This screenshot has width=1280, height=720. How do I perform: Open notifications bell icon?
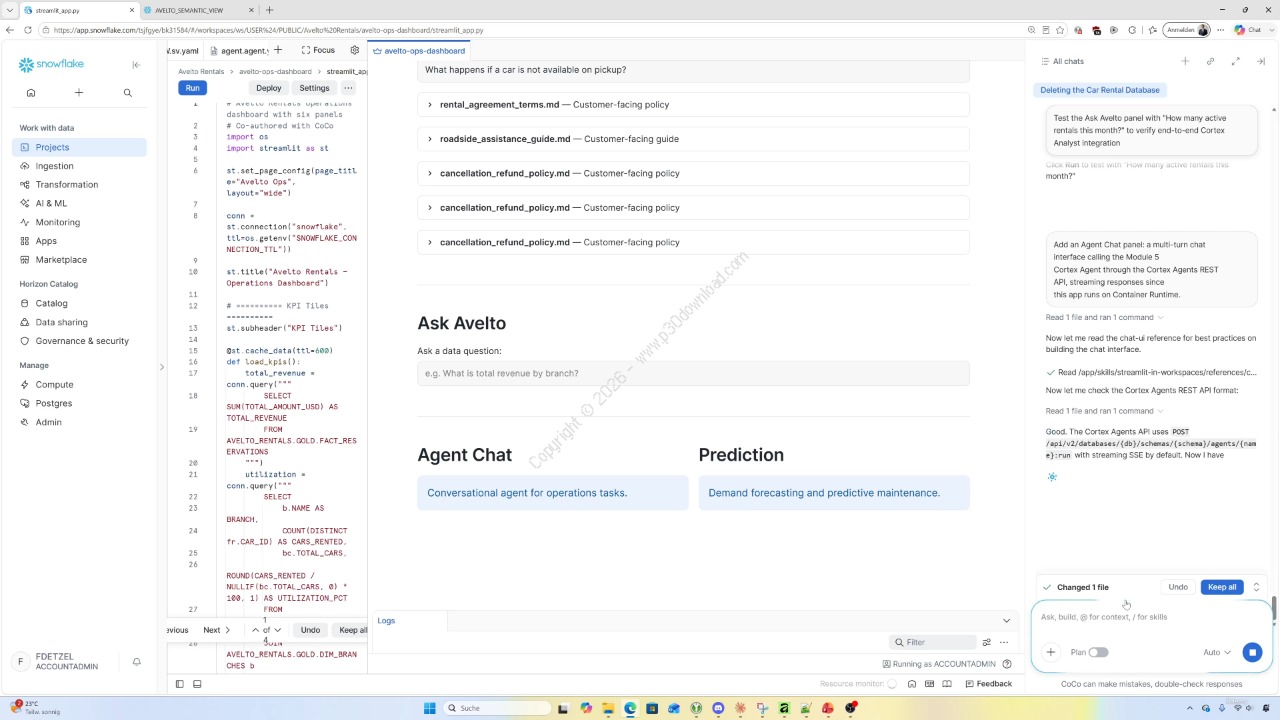click(137, 662)
